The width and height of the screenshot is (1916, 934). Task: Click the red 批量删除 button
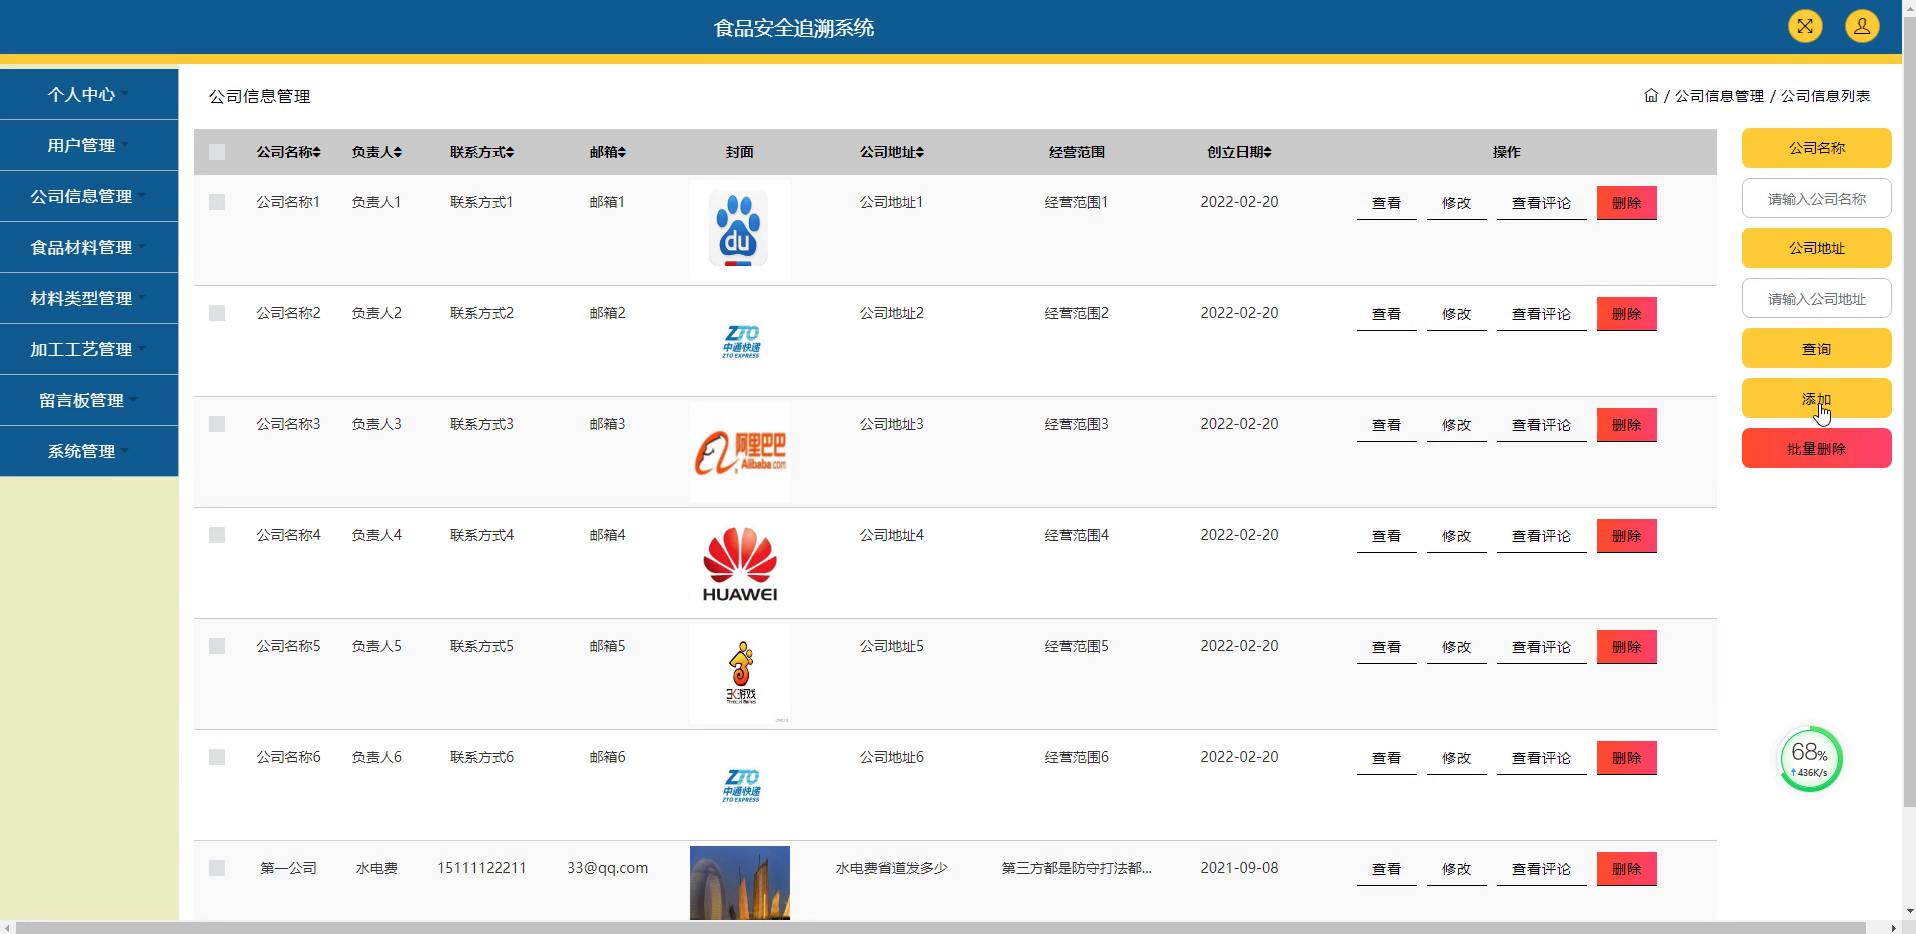(x=1816, y=449)
